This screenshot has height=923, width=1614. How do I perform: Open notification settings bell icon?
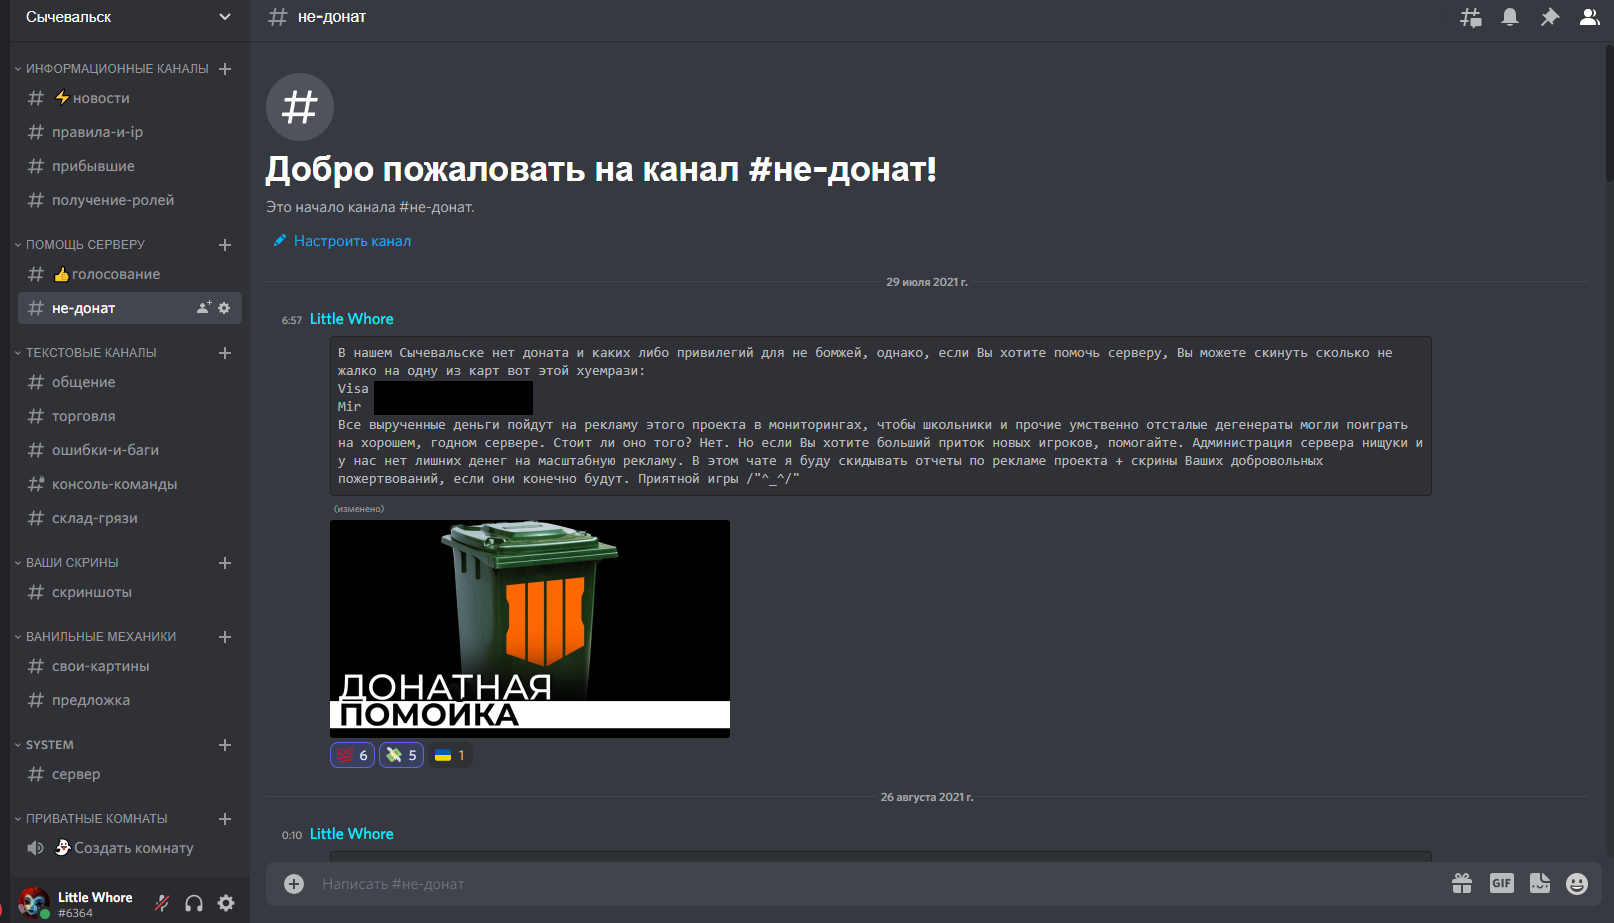point(1510,17)
